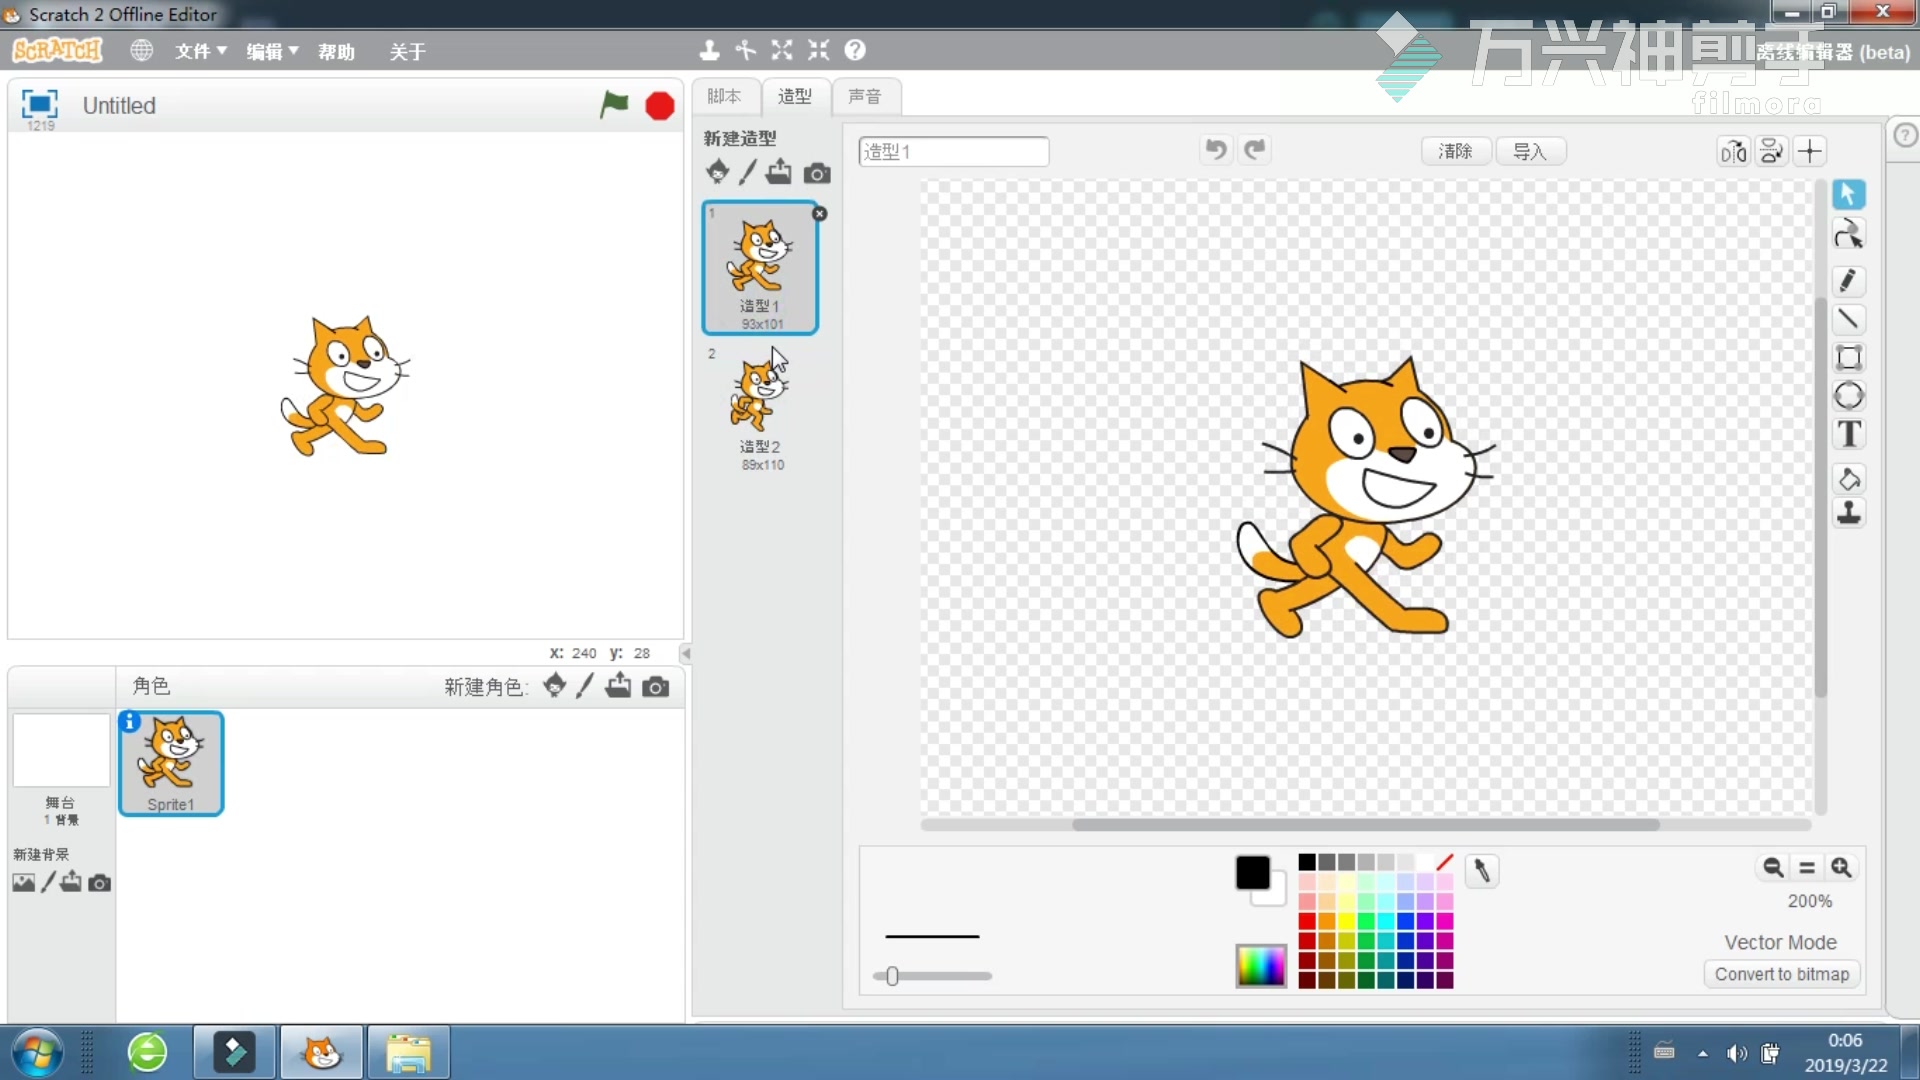Select the Reshape tool
This screenshot has width=1920, height=1080.
[1848, 234]
